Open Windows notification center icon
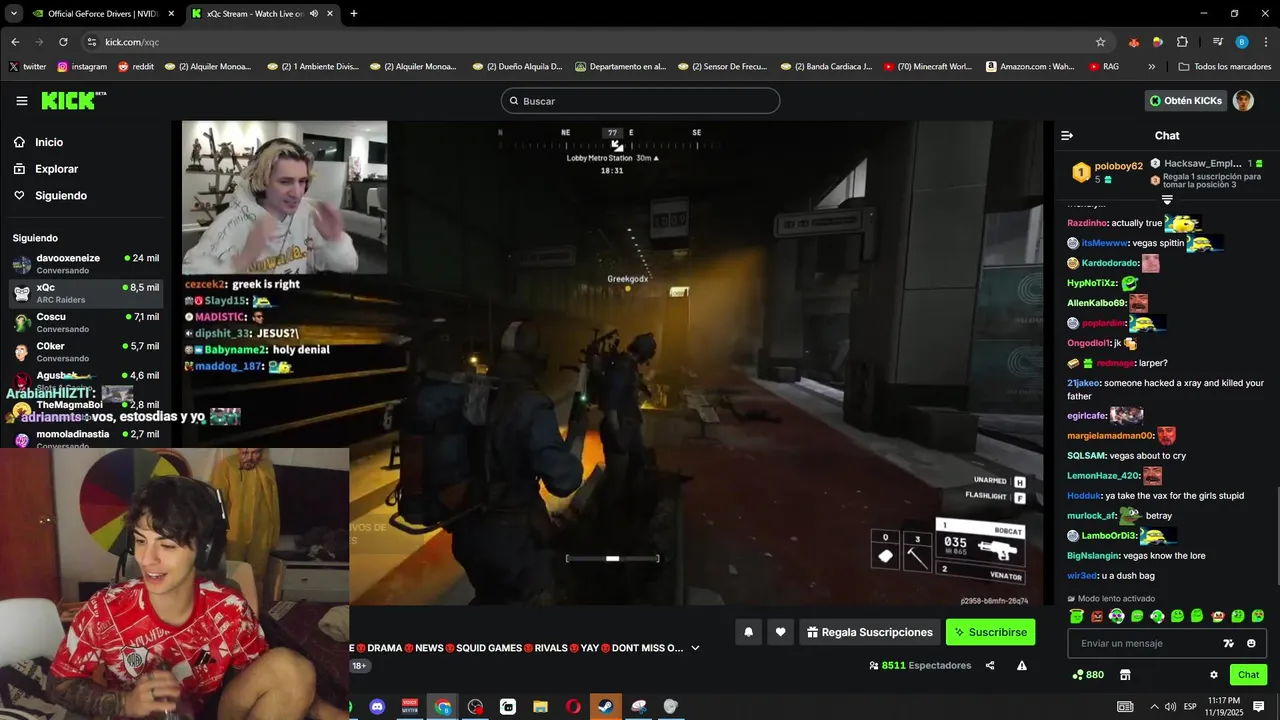1280x720 pixels. [x=1259, y=707]
